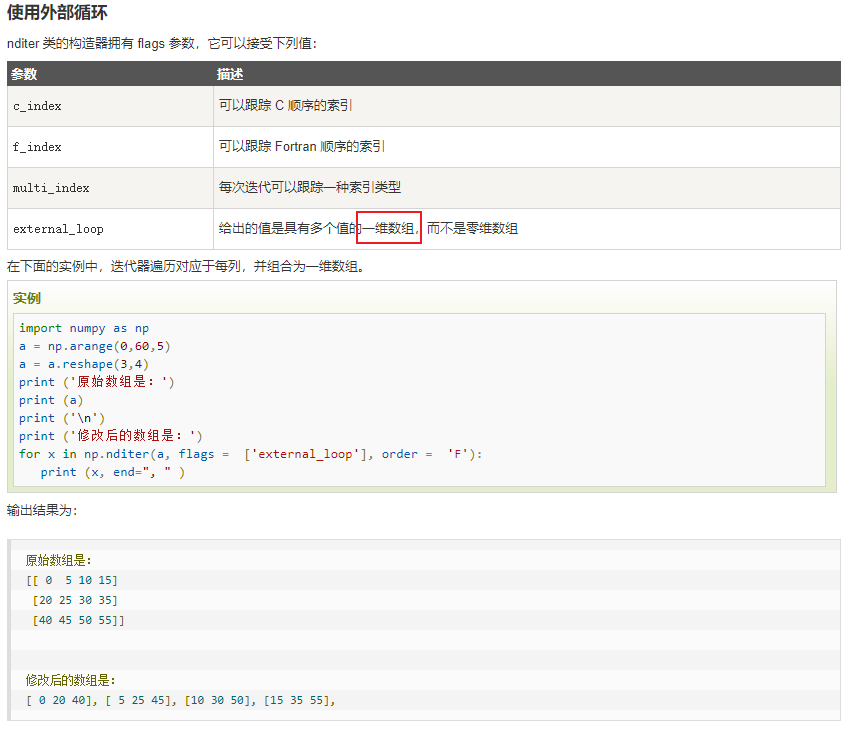Click sentence '在下面的实例中，迭代器遍历对应于每列'
The image size is (843, 731).
123,266
